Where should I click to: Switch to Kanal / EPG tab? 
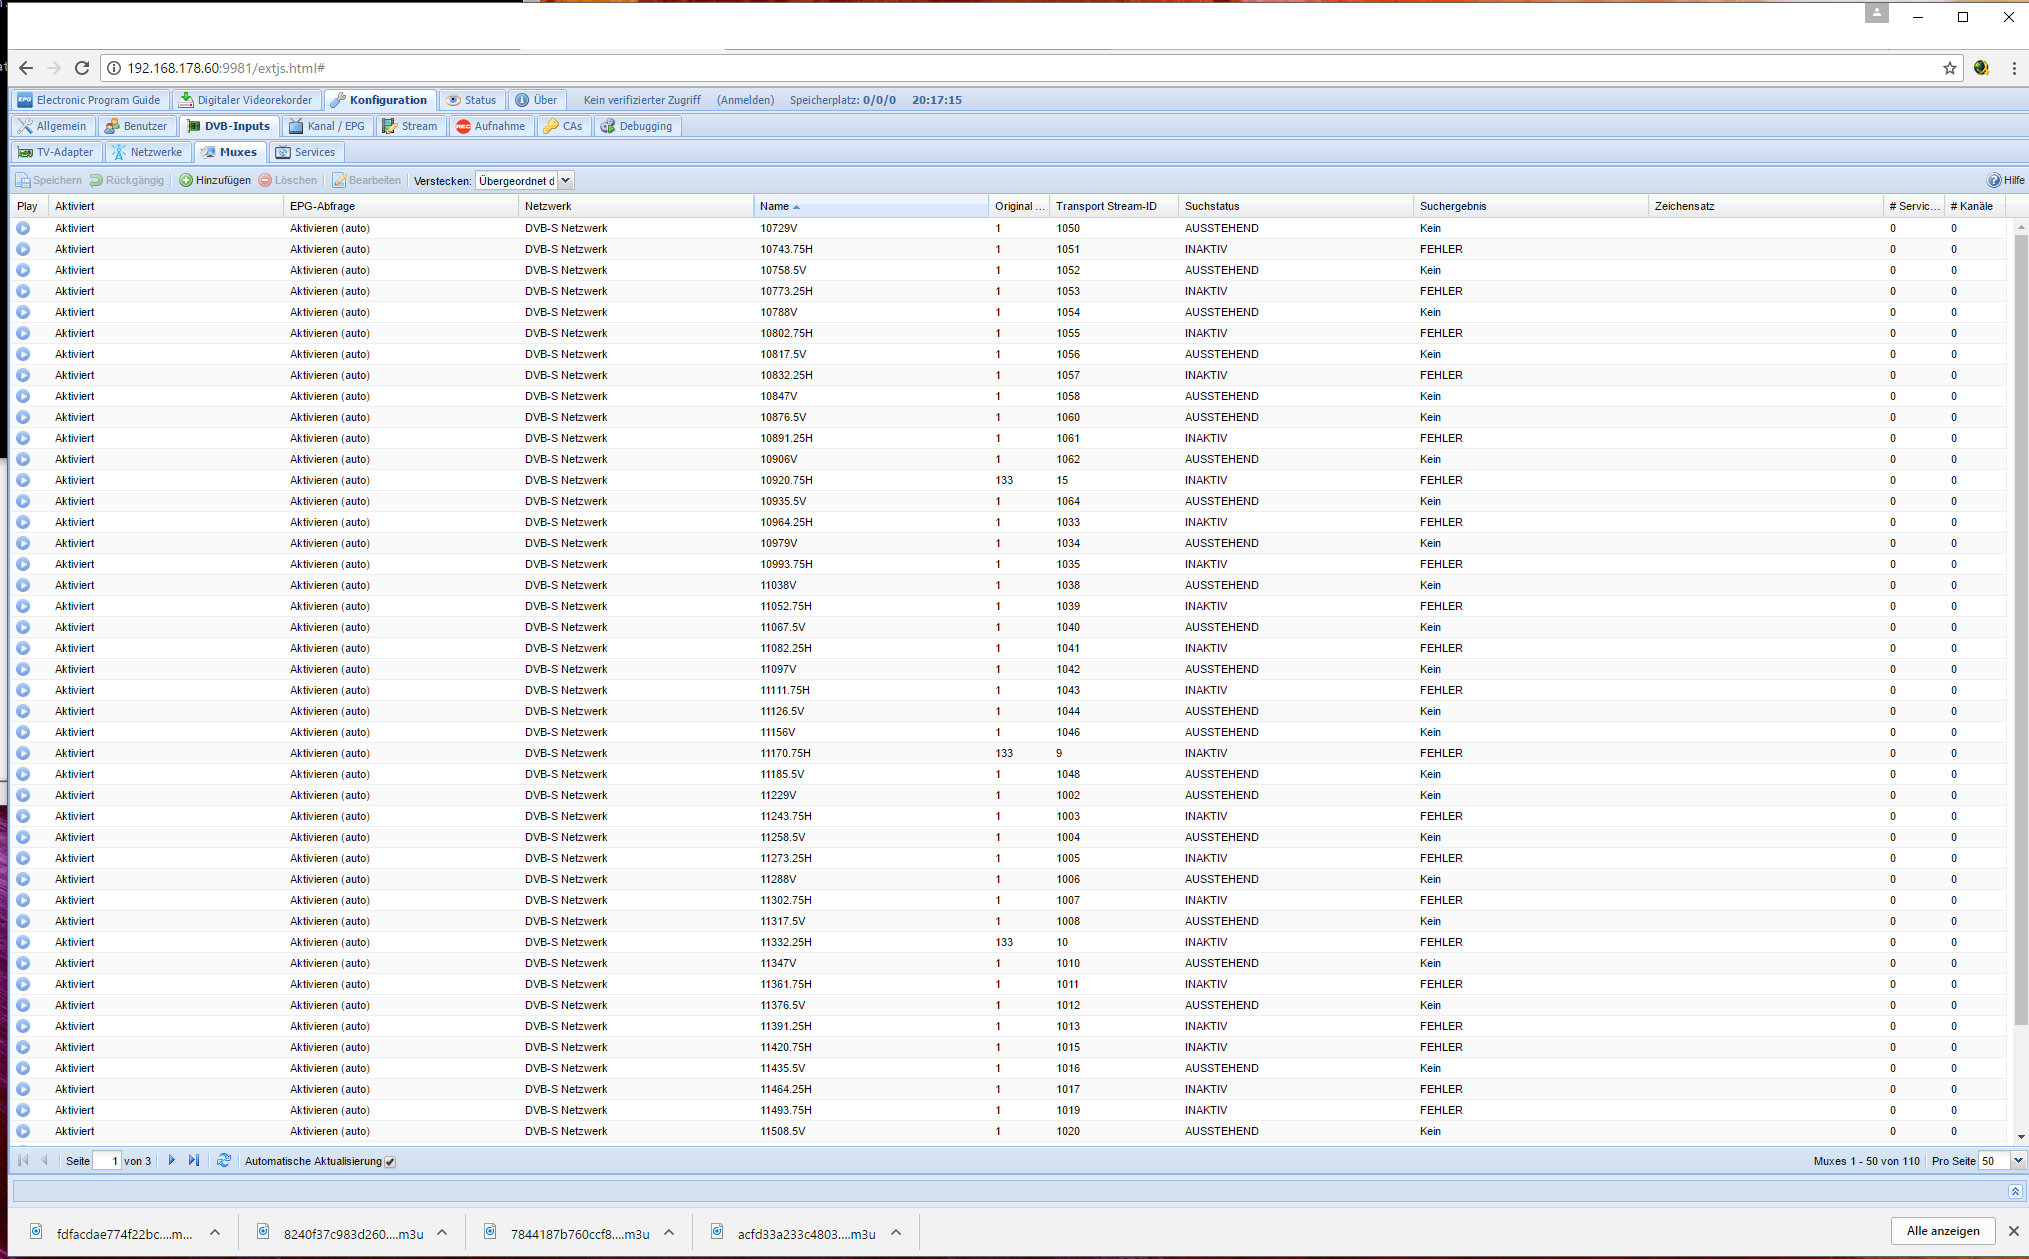click(x=327, y=126)
